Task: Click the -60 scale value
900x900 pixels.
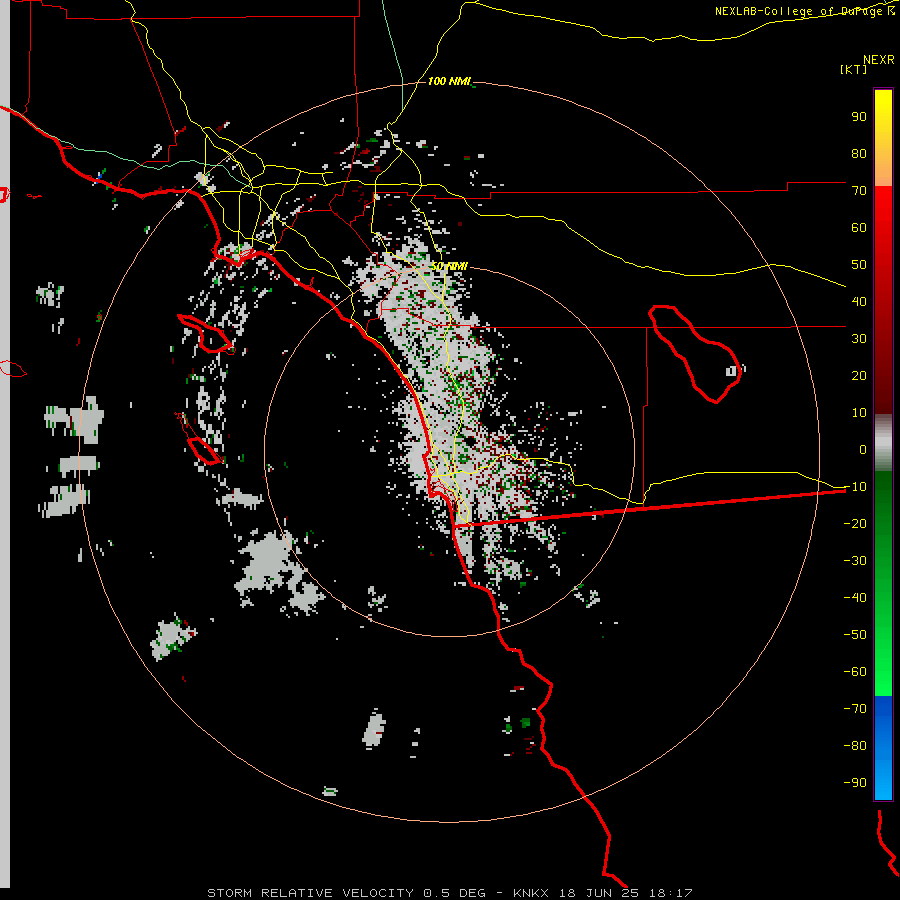Action: pos(855,672)
